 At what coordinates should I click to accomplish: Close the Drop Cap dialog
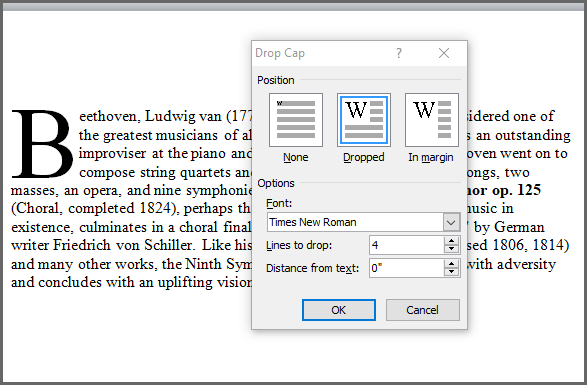[x=444, y=53]
